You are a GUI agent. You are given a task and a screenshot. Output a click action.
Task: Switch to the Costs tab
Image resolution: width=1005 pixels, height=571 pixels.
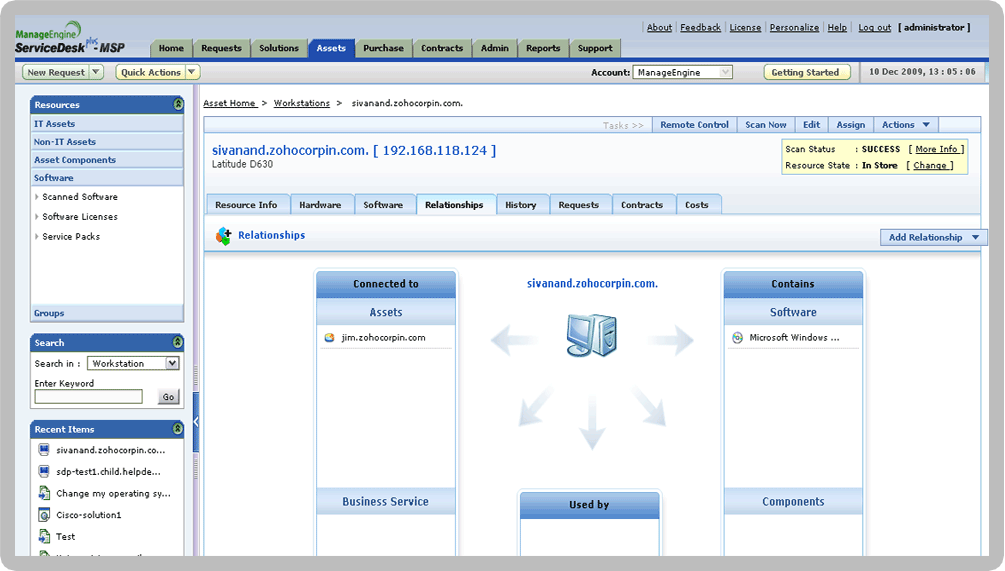coord(697,205)
